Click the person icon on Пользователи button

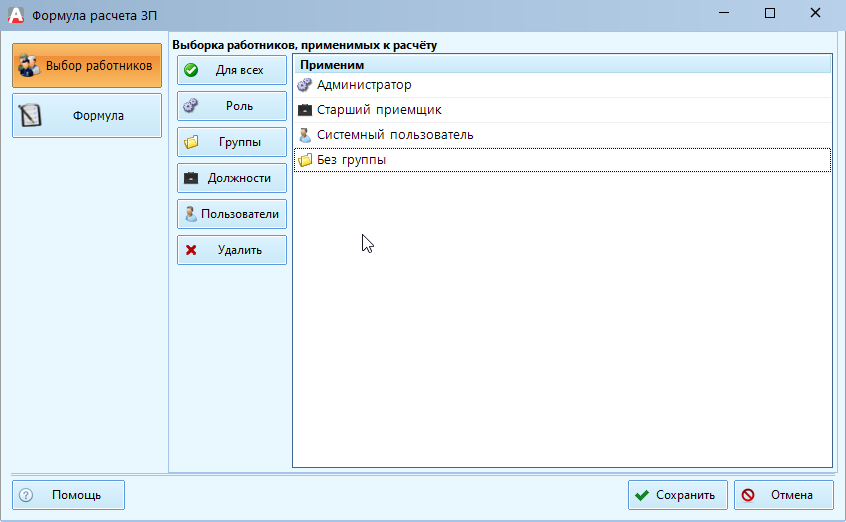(x=190, y=214)
